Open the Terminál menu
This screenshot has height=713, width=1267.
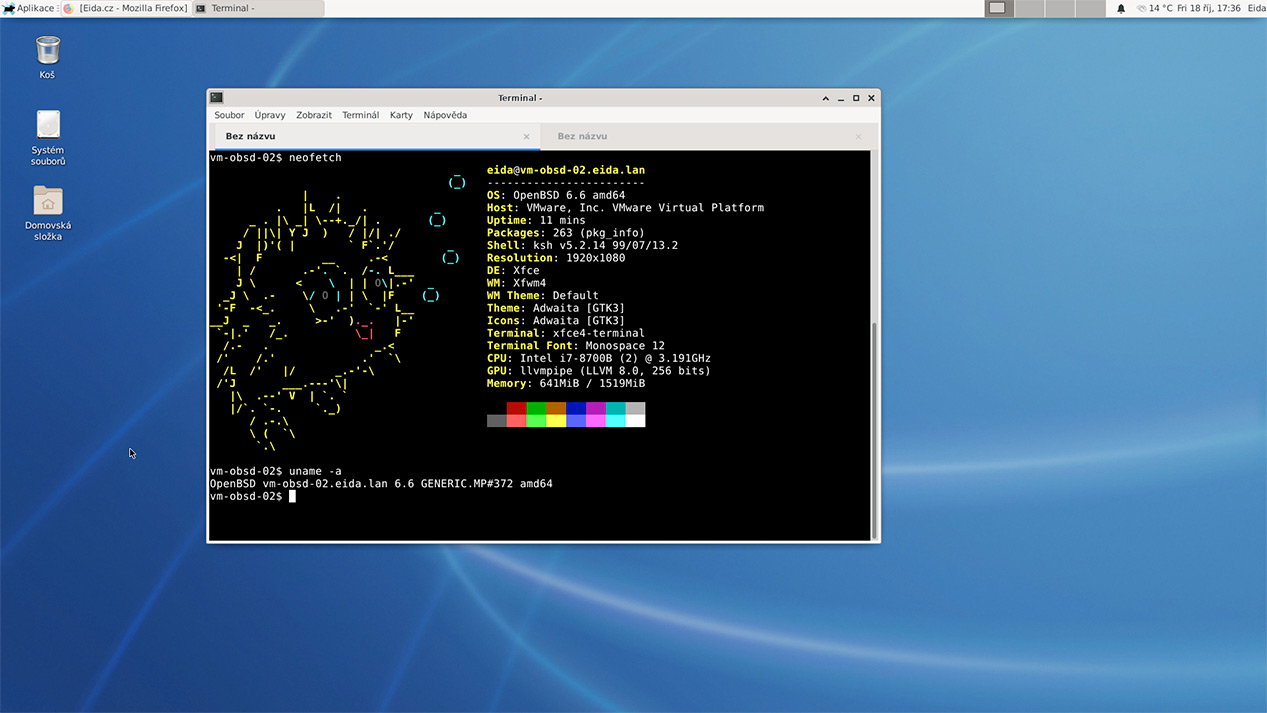pos(360,115)
